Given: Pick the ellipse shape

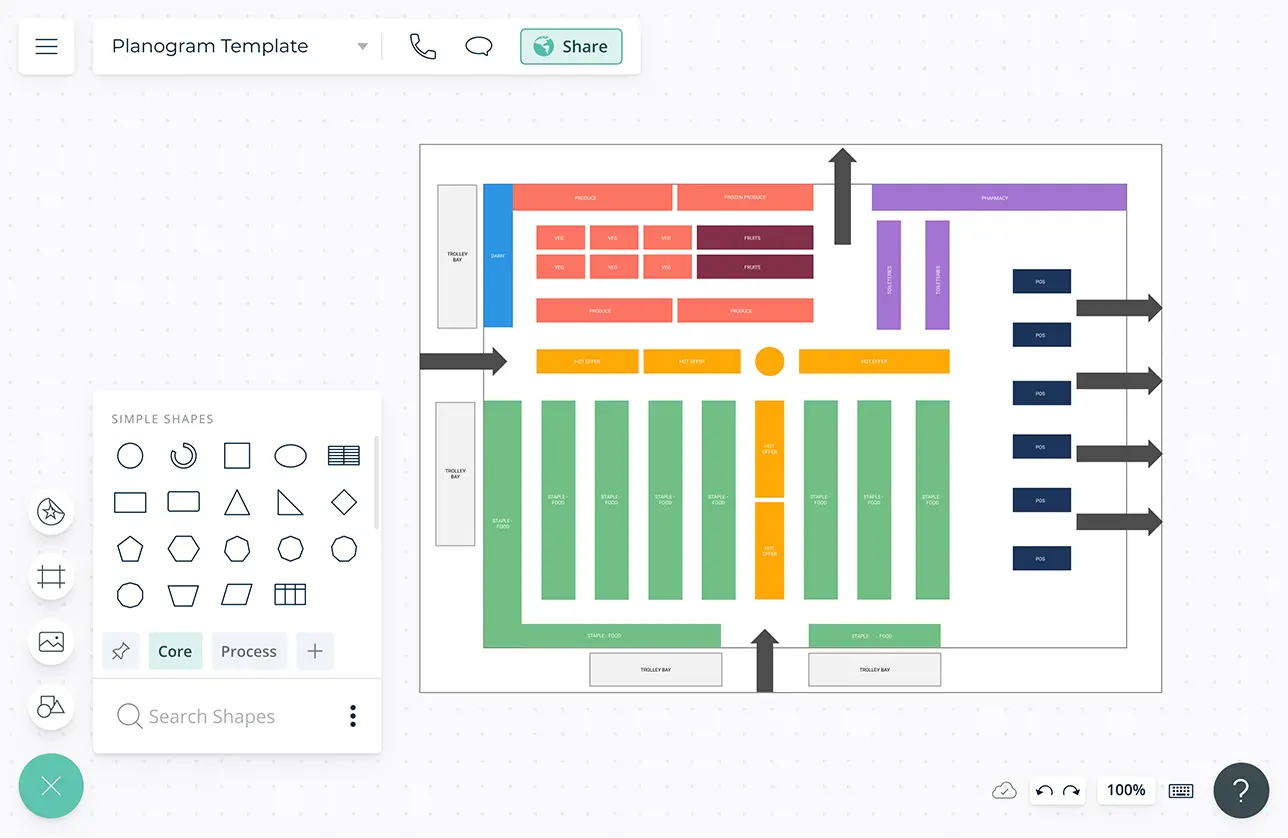Looking at the screenshot, I should (291, 456).
